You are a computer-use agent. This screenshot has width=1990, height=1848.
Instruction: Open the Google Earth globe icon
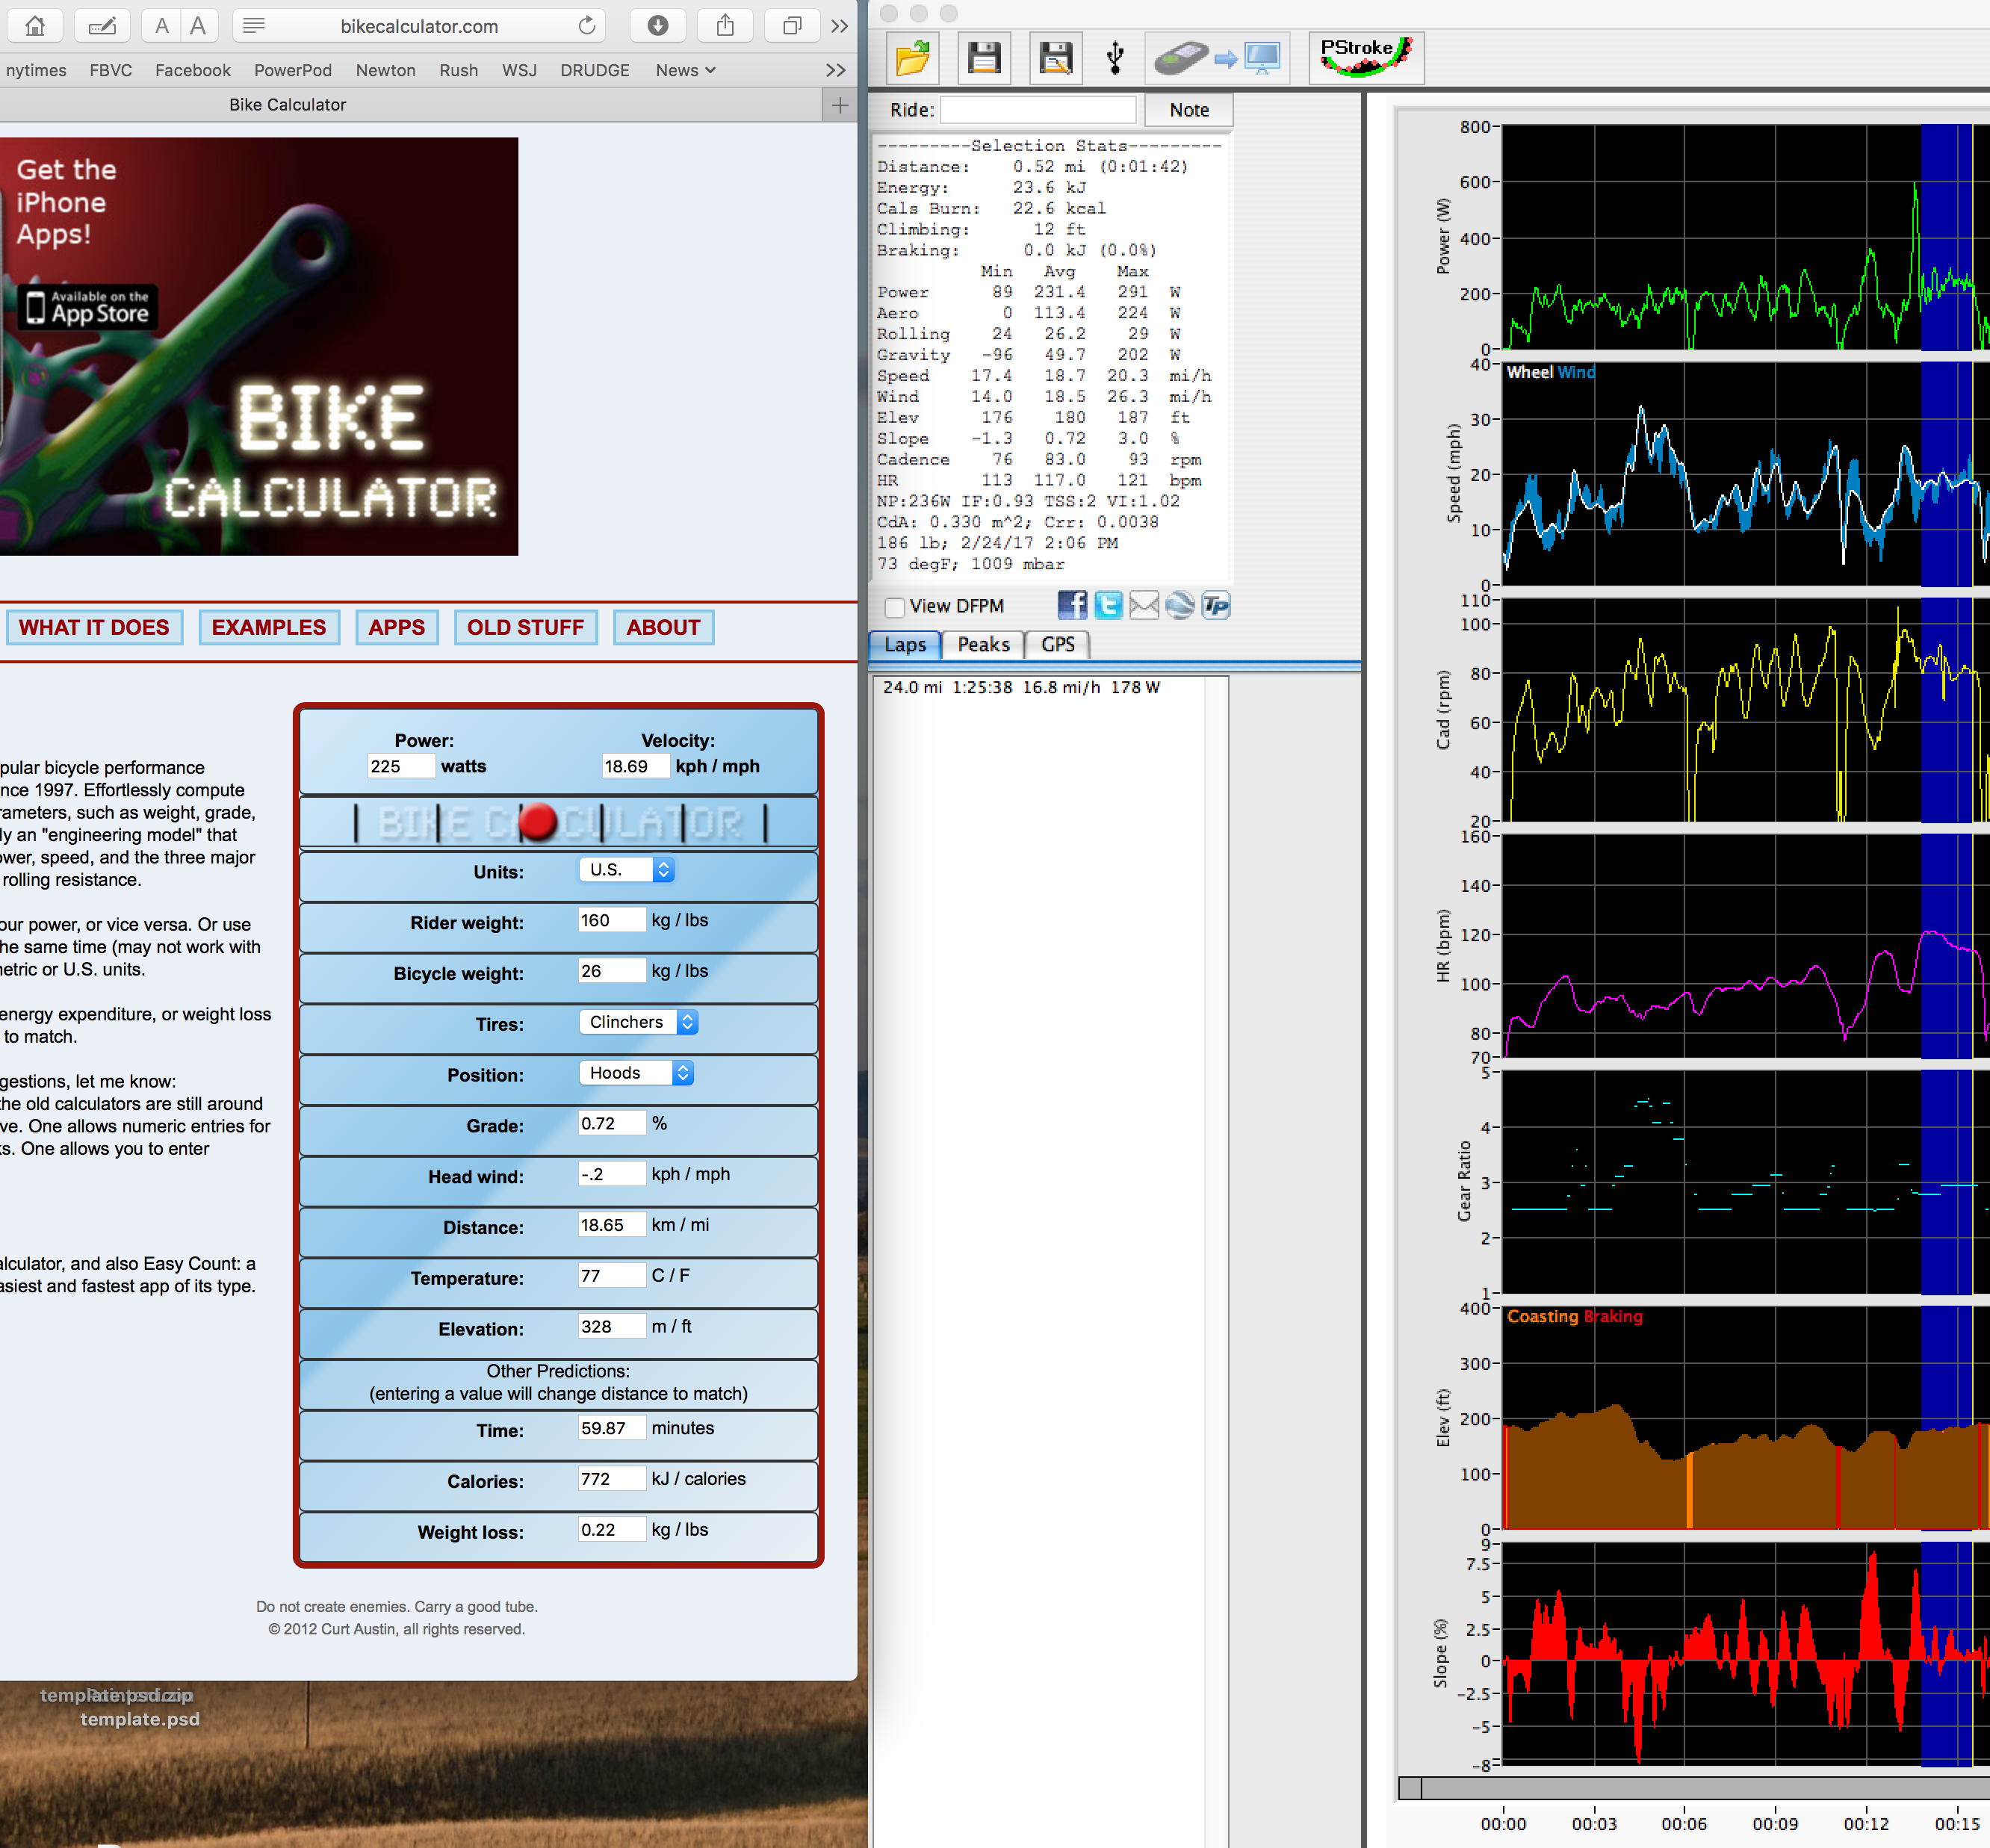pyautogui.click(x=1180, y=605)
